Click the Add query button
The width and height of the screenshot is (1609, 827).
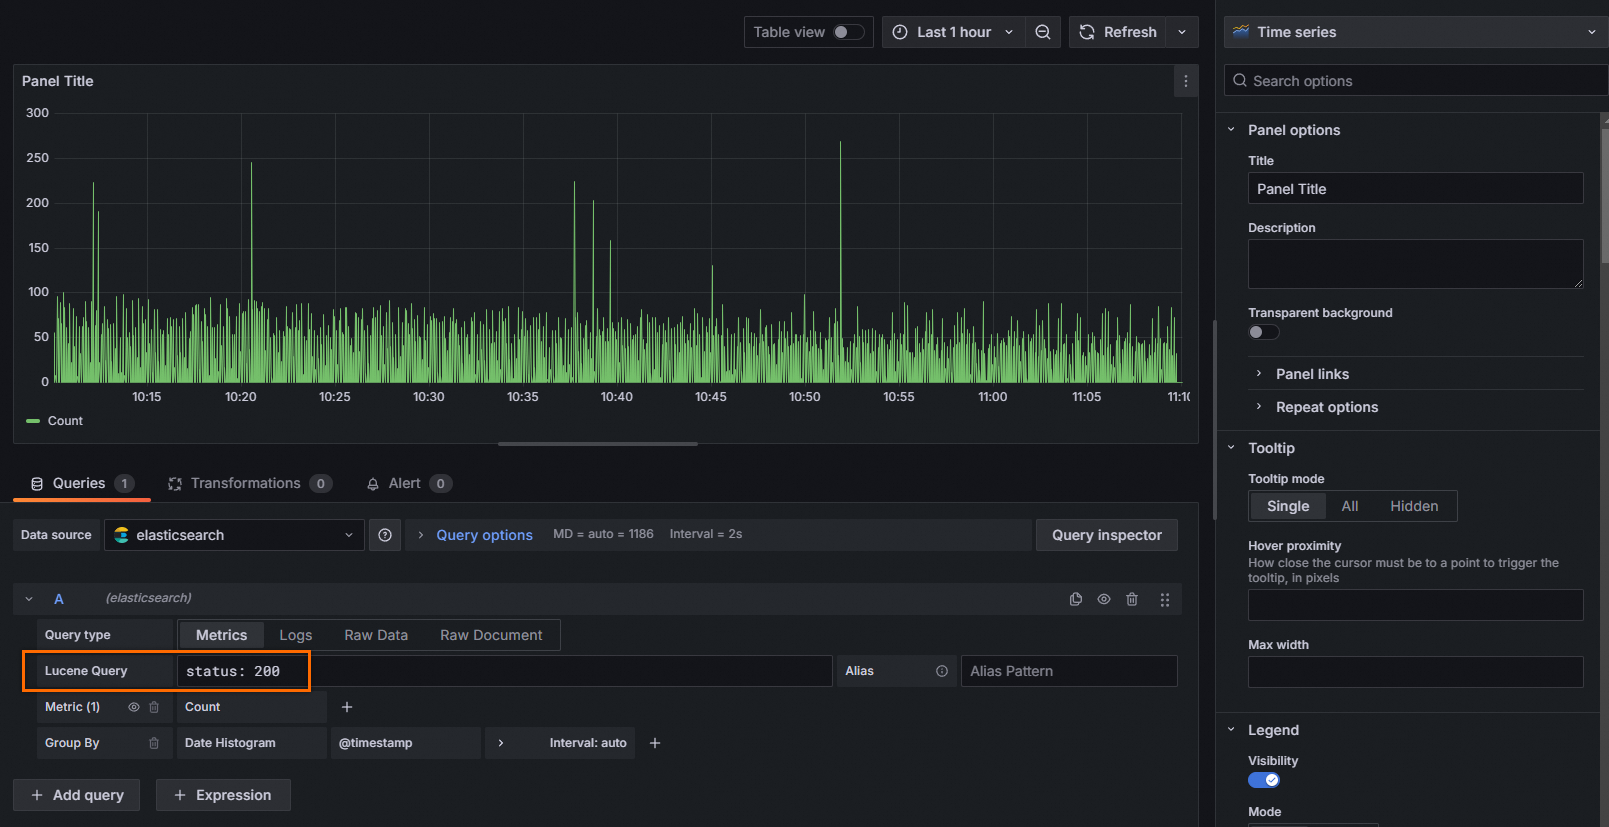77,795
